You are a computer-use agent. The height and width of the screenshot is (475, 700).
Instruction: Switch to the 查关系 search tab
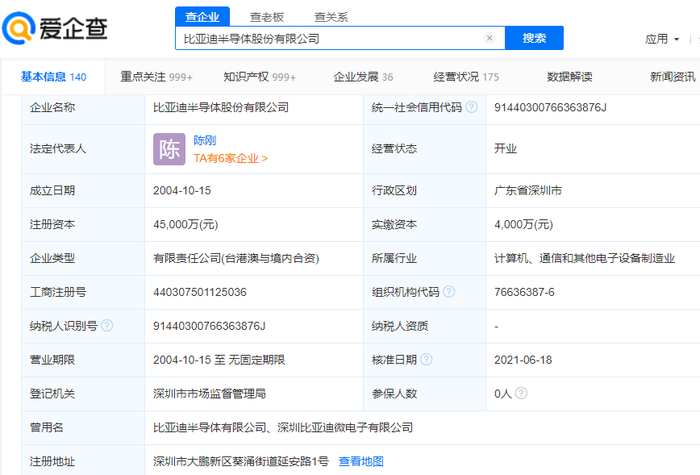tap(331, 17)
